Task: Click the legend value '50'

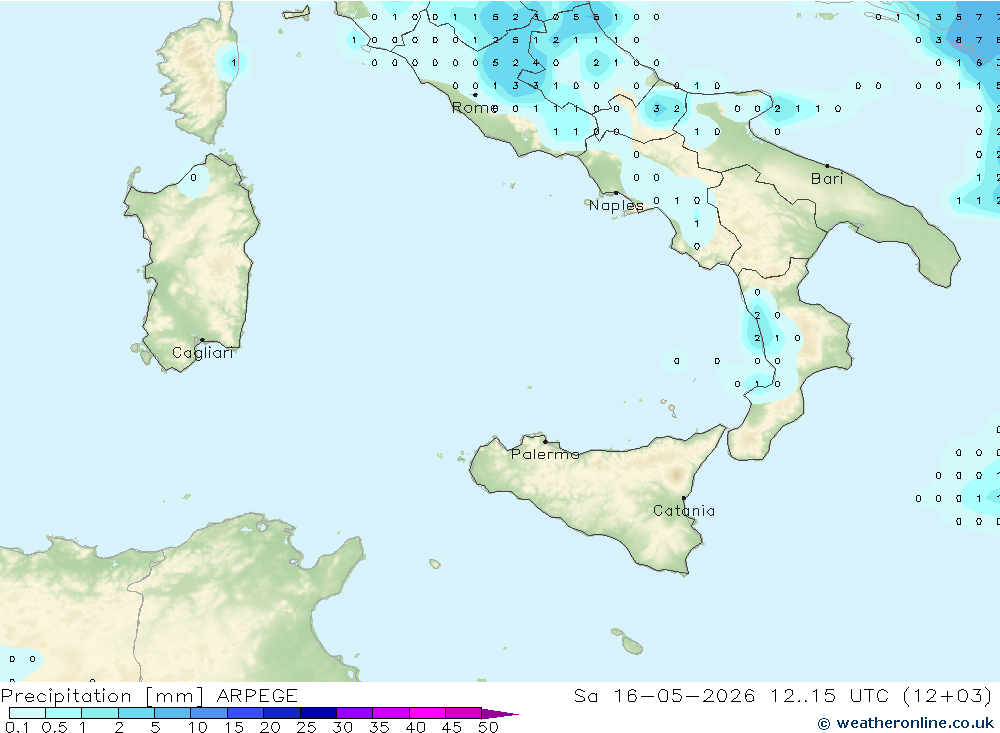Action: tap(488, 727)
